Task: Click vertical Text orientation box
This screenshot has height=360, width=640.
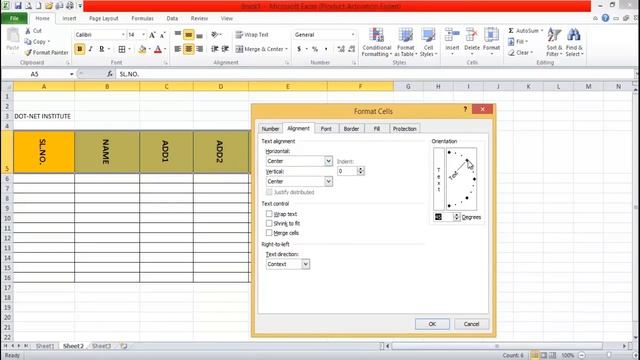Action: coord(439,179)
